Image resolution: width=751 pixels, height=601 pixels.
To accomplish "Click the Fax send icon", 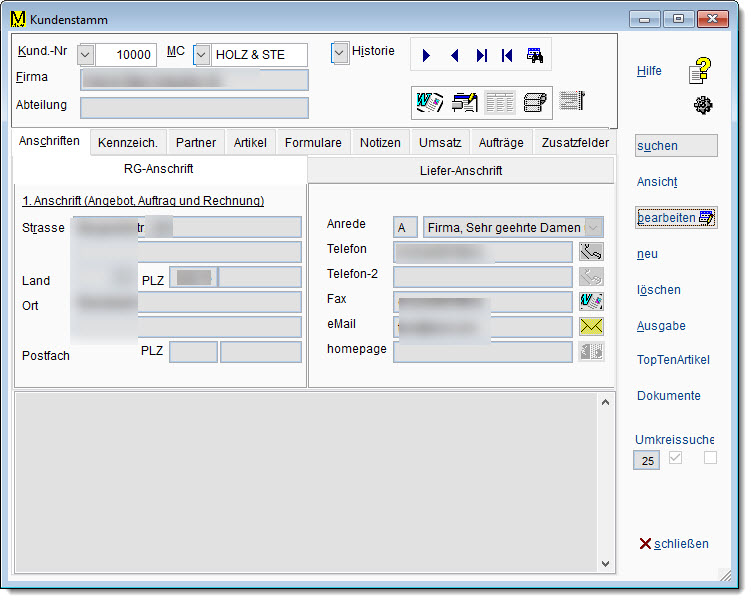I will [591, 301].
